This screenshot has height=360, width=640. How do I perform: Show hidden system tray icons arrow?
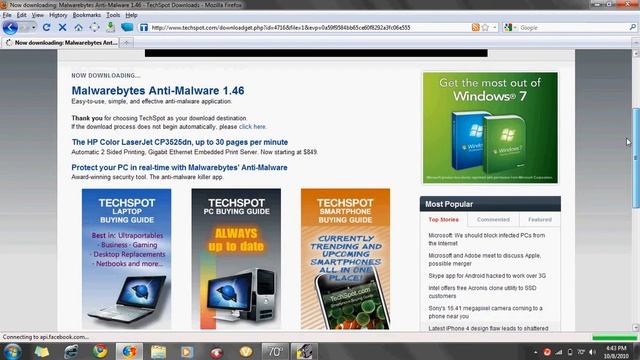click(536, 352)
